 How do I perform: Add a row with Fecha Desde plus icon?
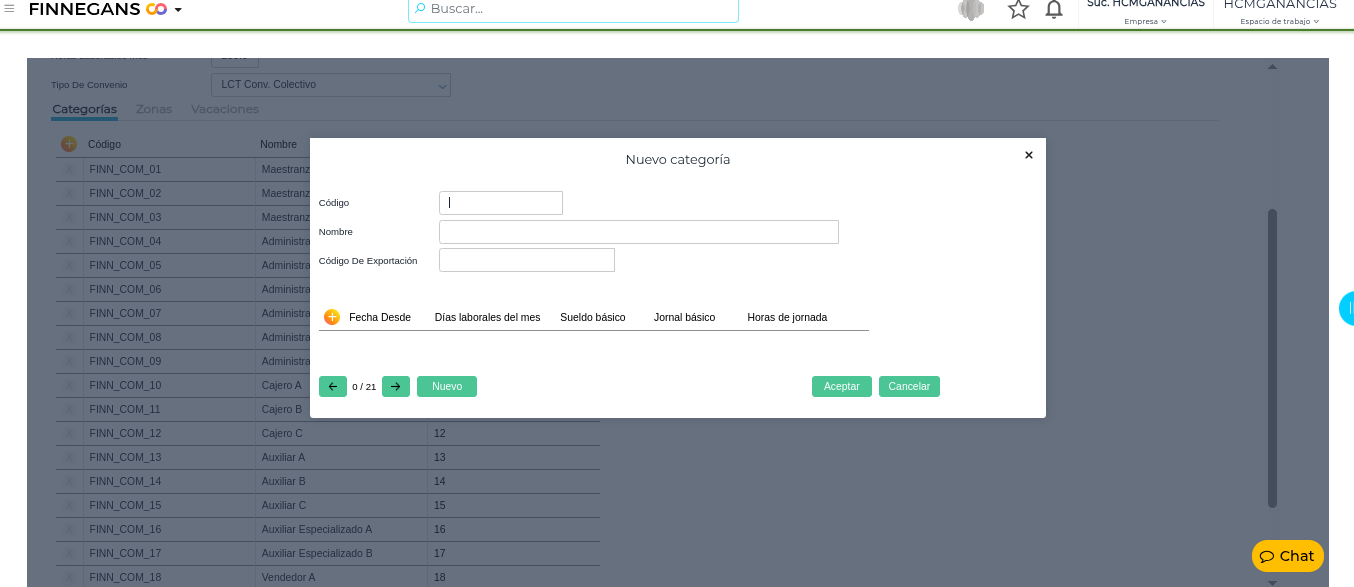(x=332, y=317)
